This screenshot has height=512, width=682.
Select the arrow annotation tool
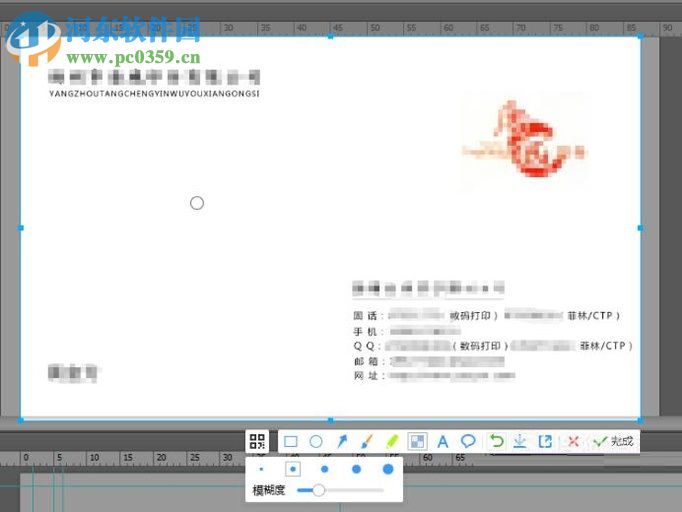tap(342, 442)
